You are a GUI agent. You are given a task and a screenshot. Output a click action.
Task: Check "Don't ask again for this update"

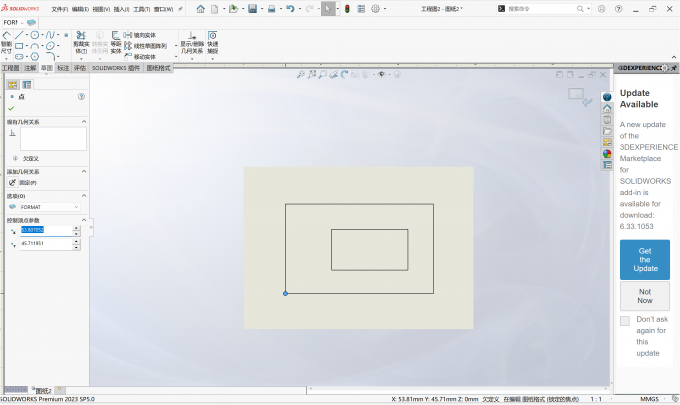[x=624, y=321]
